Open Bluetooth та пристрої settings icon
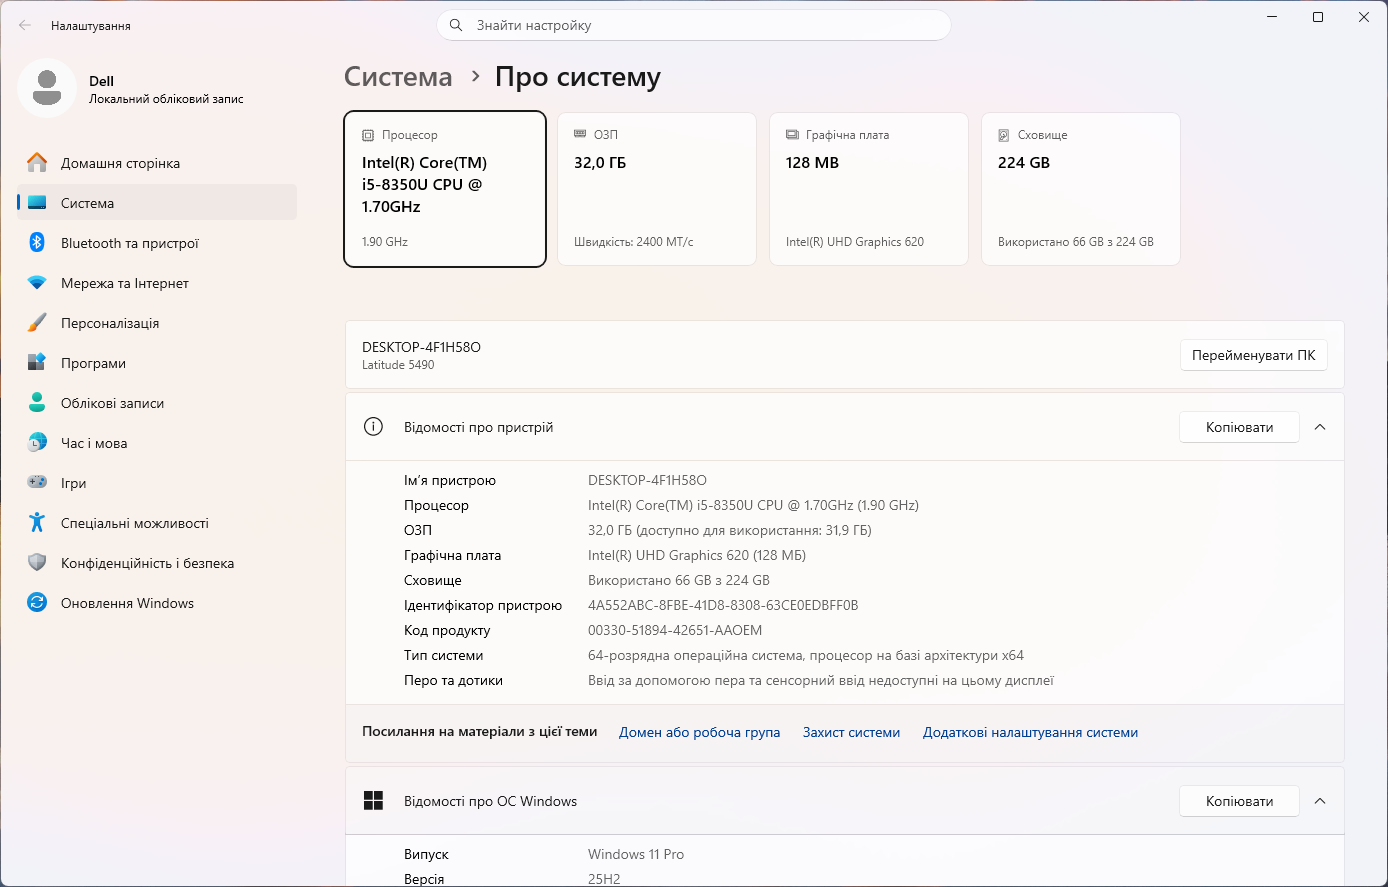 click(x=37, y=243)
